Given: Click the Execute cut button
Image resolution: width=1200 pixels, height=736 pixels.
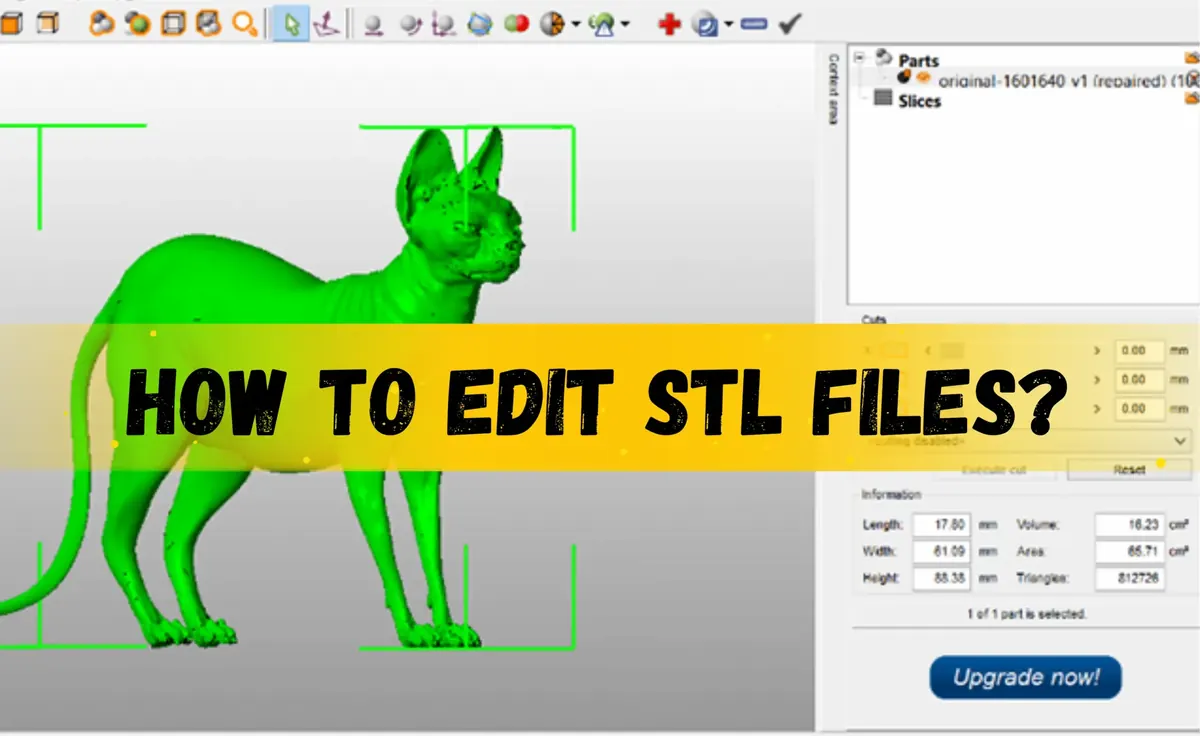Looking at the screenshot, I should coord(994,469).
